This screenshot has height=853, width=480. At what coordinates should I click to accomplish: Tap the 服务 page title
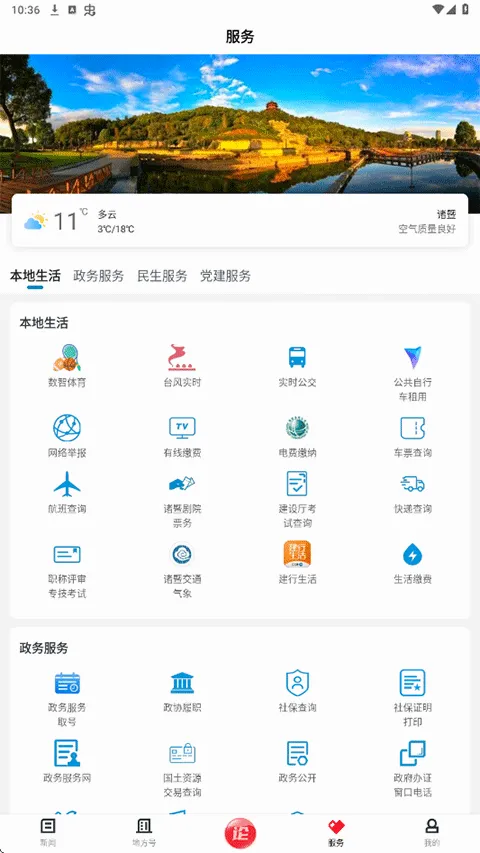pyautogui.click(x=240, y=36)
